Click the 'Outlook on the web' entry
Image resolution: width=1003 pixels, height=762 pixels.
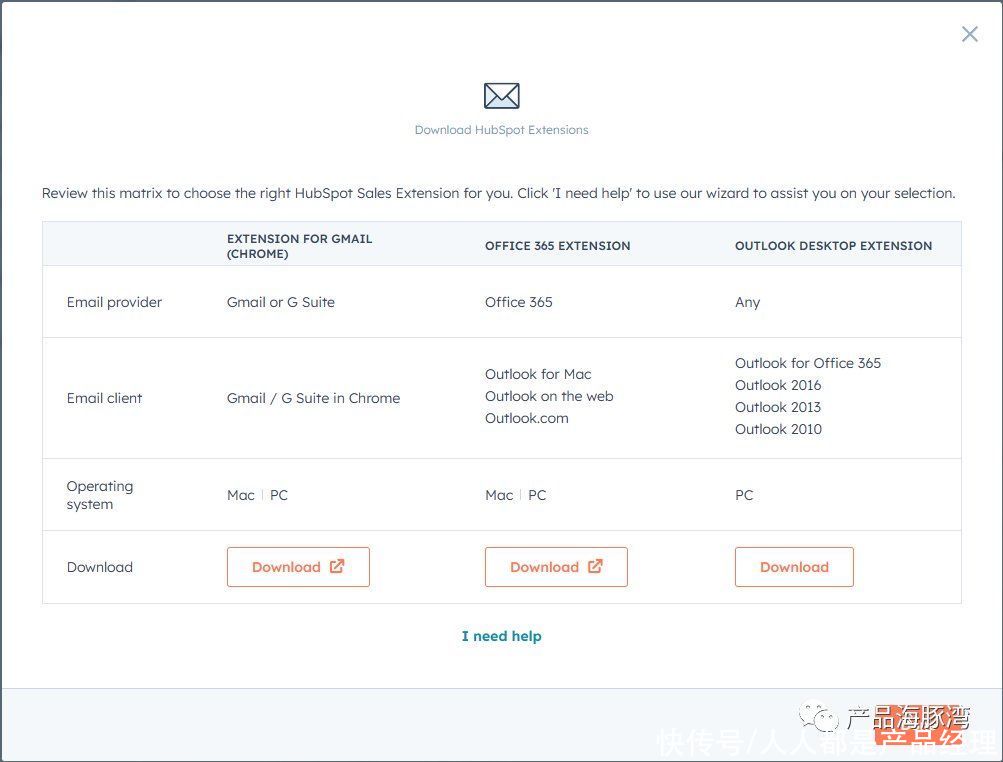click(x=549, y=396)
